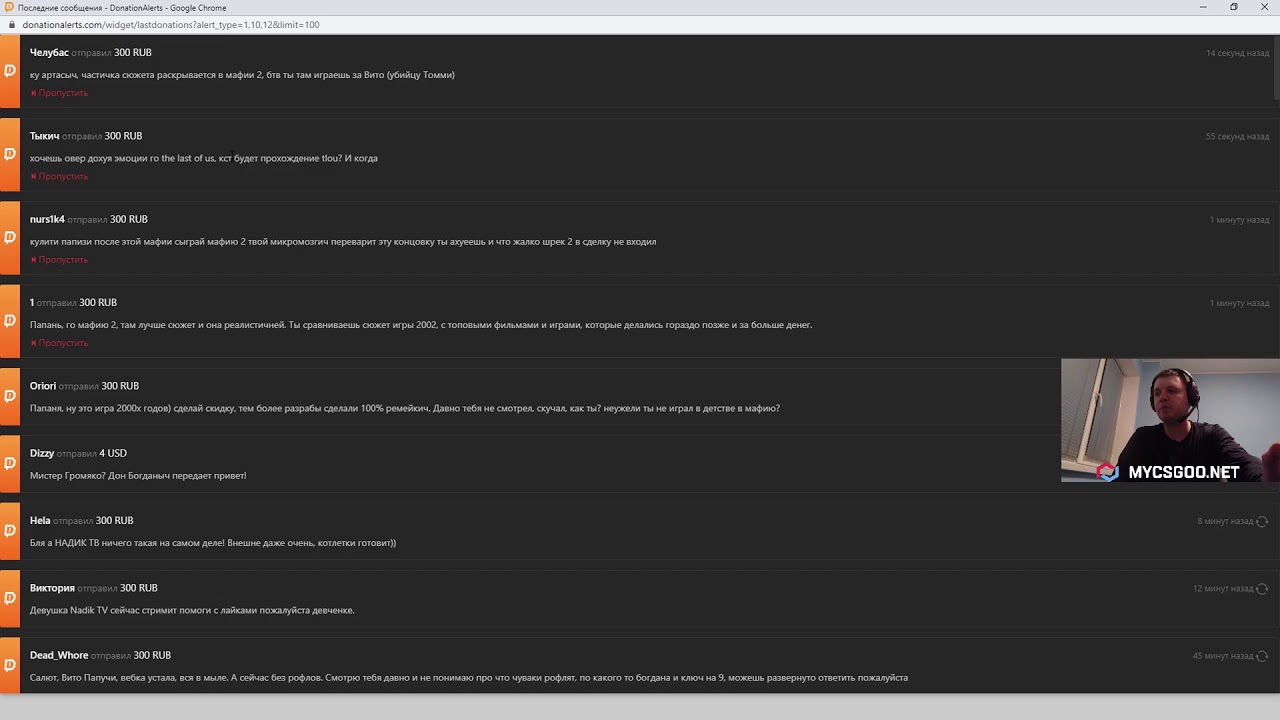Click the orange DonationAlerts icon beside nurs1k4
Image resolution: width=1280 pixels, height=720 pixels.
click(x=10, y=238)
